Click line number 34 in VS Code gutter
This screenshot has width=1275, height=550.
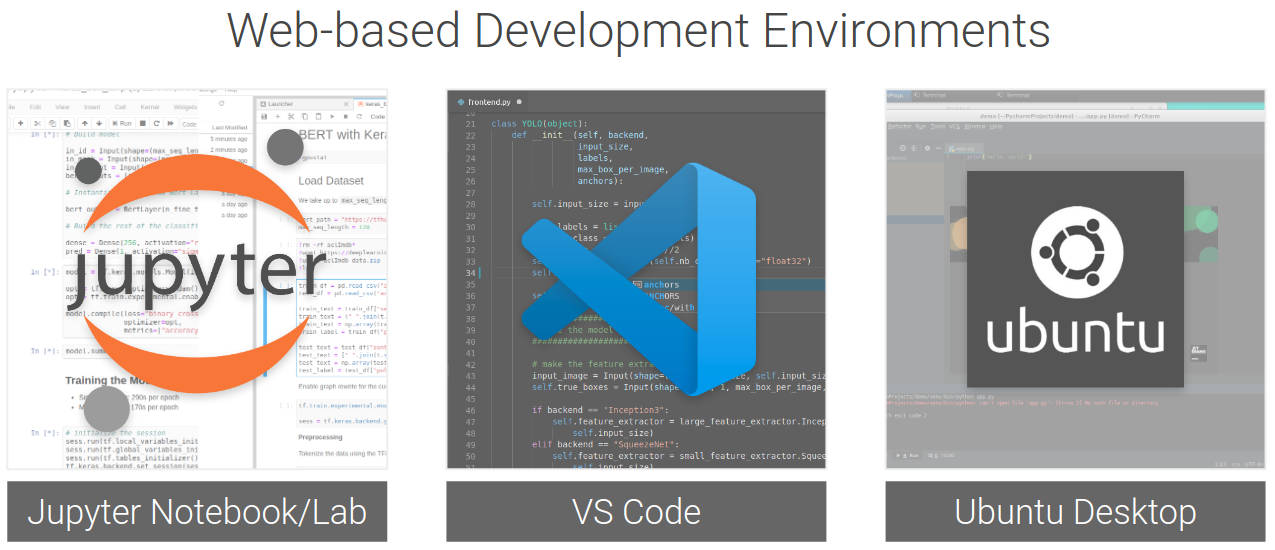[469, 273]
